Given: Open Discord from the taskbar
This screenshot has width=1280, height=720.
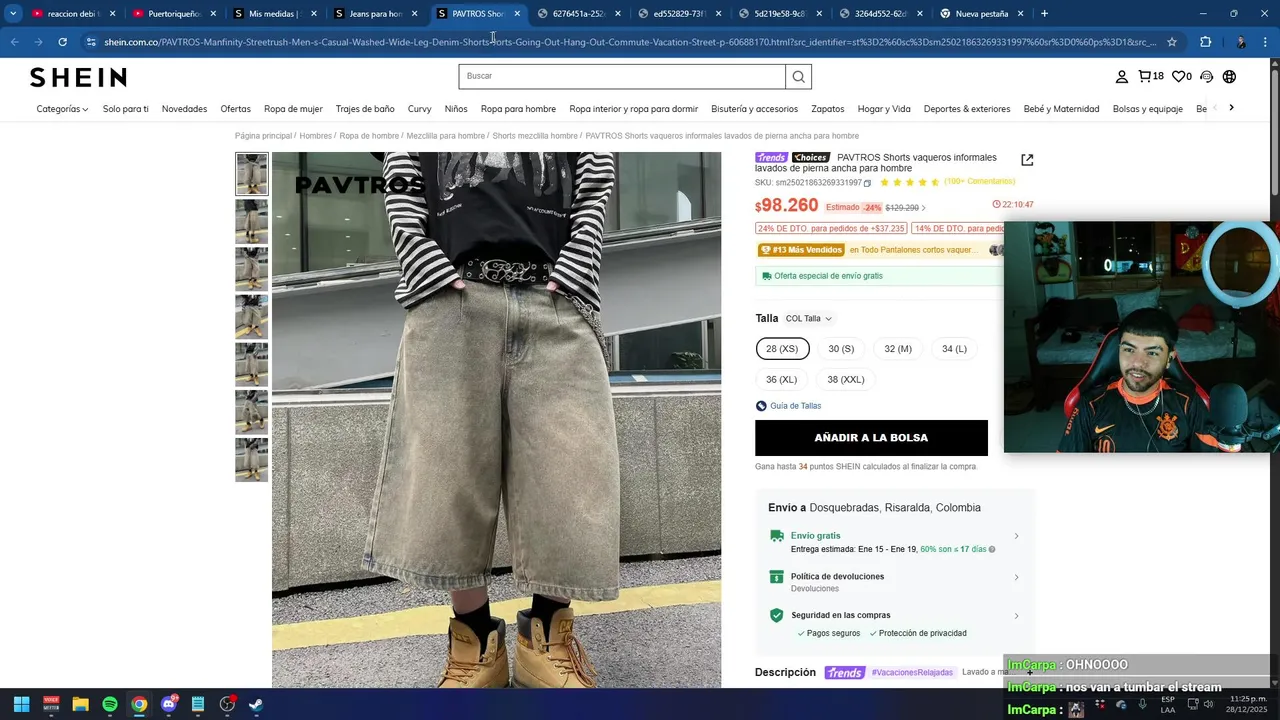Looking at the screenshot, I should point(168,704).
